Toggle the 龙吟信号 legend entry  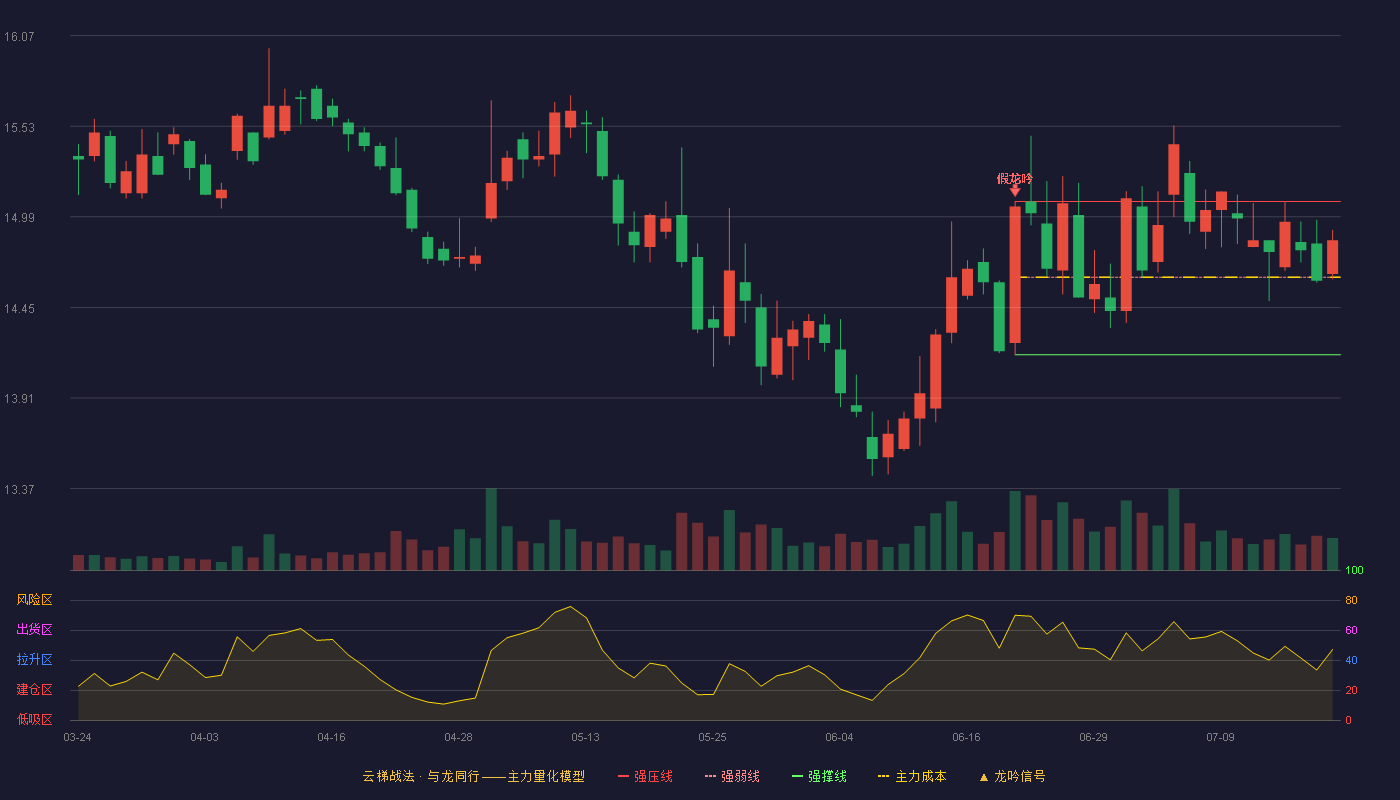pyautogui.click(x=1012, y=776)
